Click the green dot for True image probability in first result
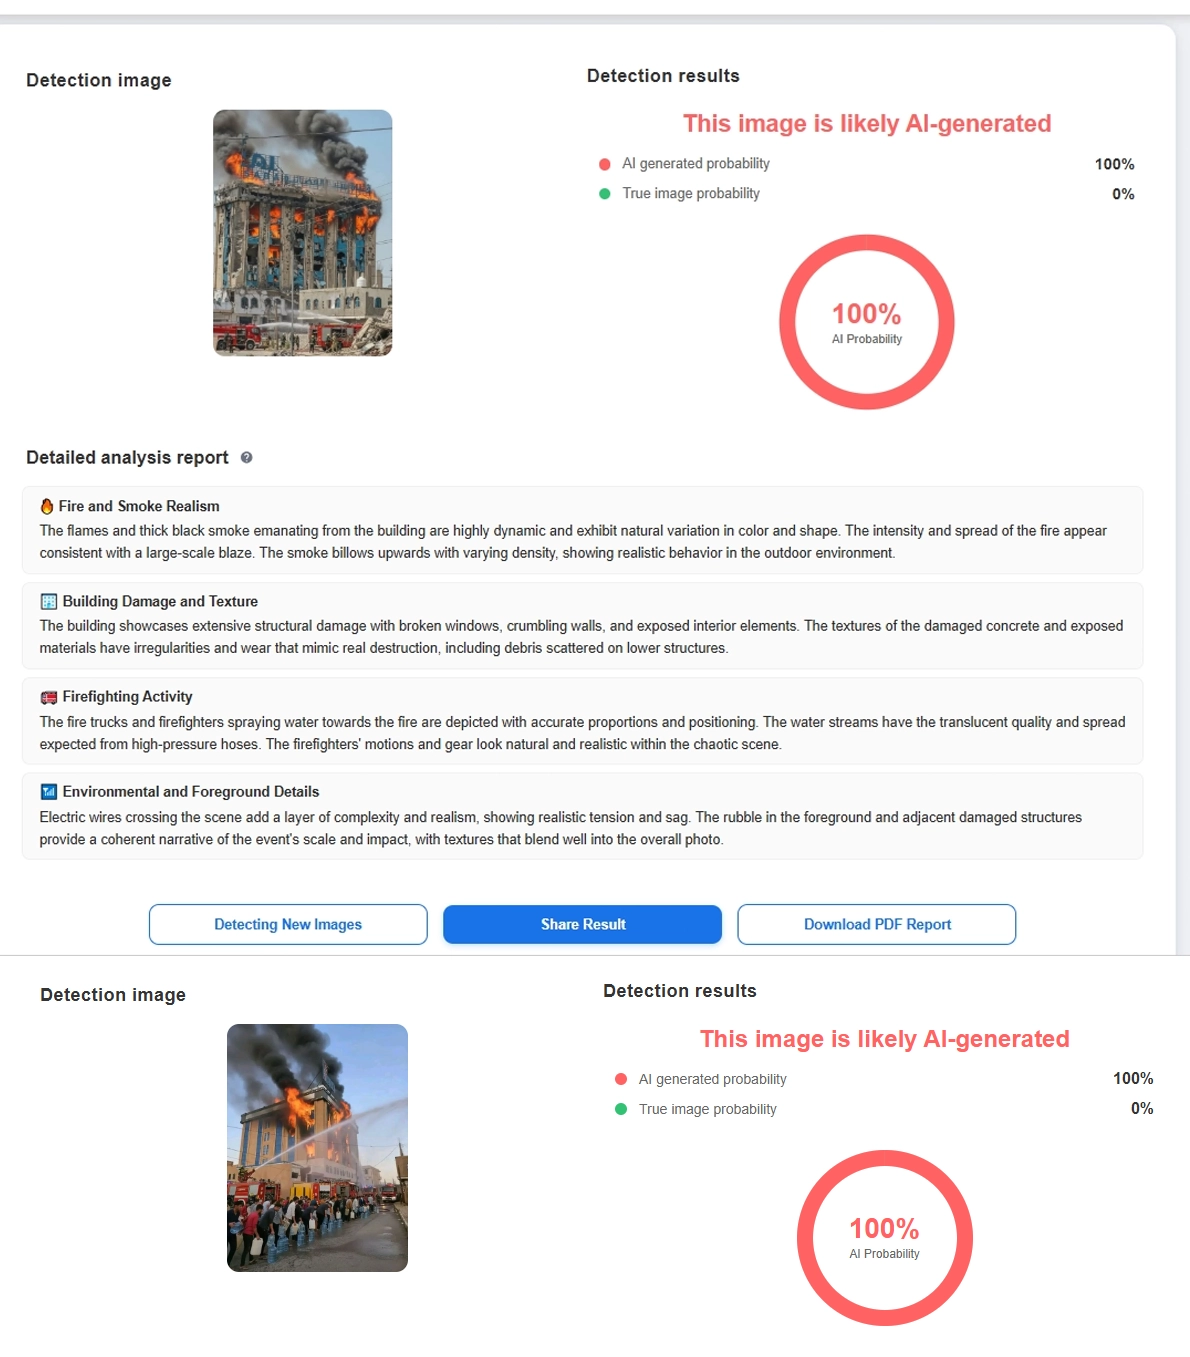The image size is (1190, 1357). pos(605,194)
